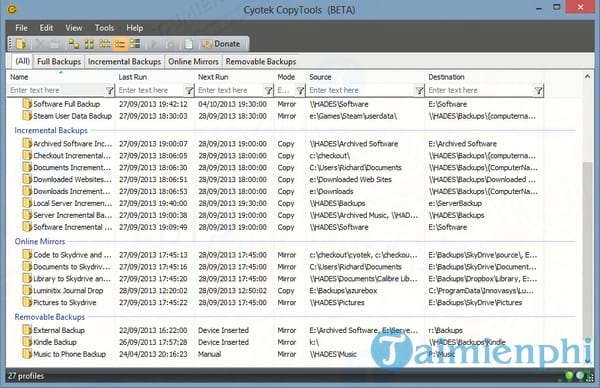Image resolution: width=600 pixels, height=388 pixels.
Task: Click icon of External Backup profile
Action: click(27, 330)
